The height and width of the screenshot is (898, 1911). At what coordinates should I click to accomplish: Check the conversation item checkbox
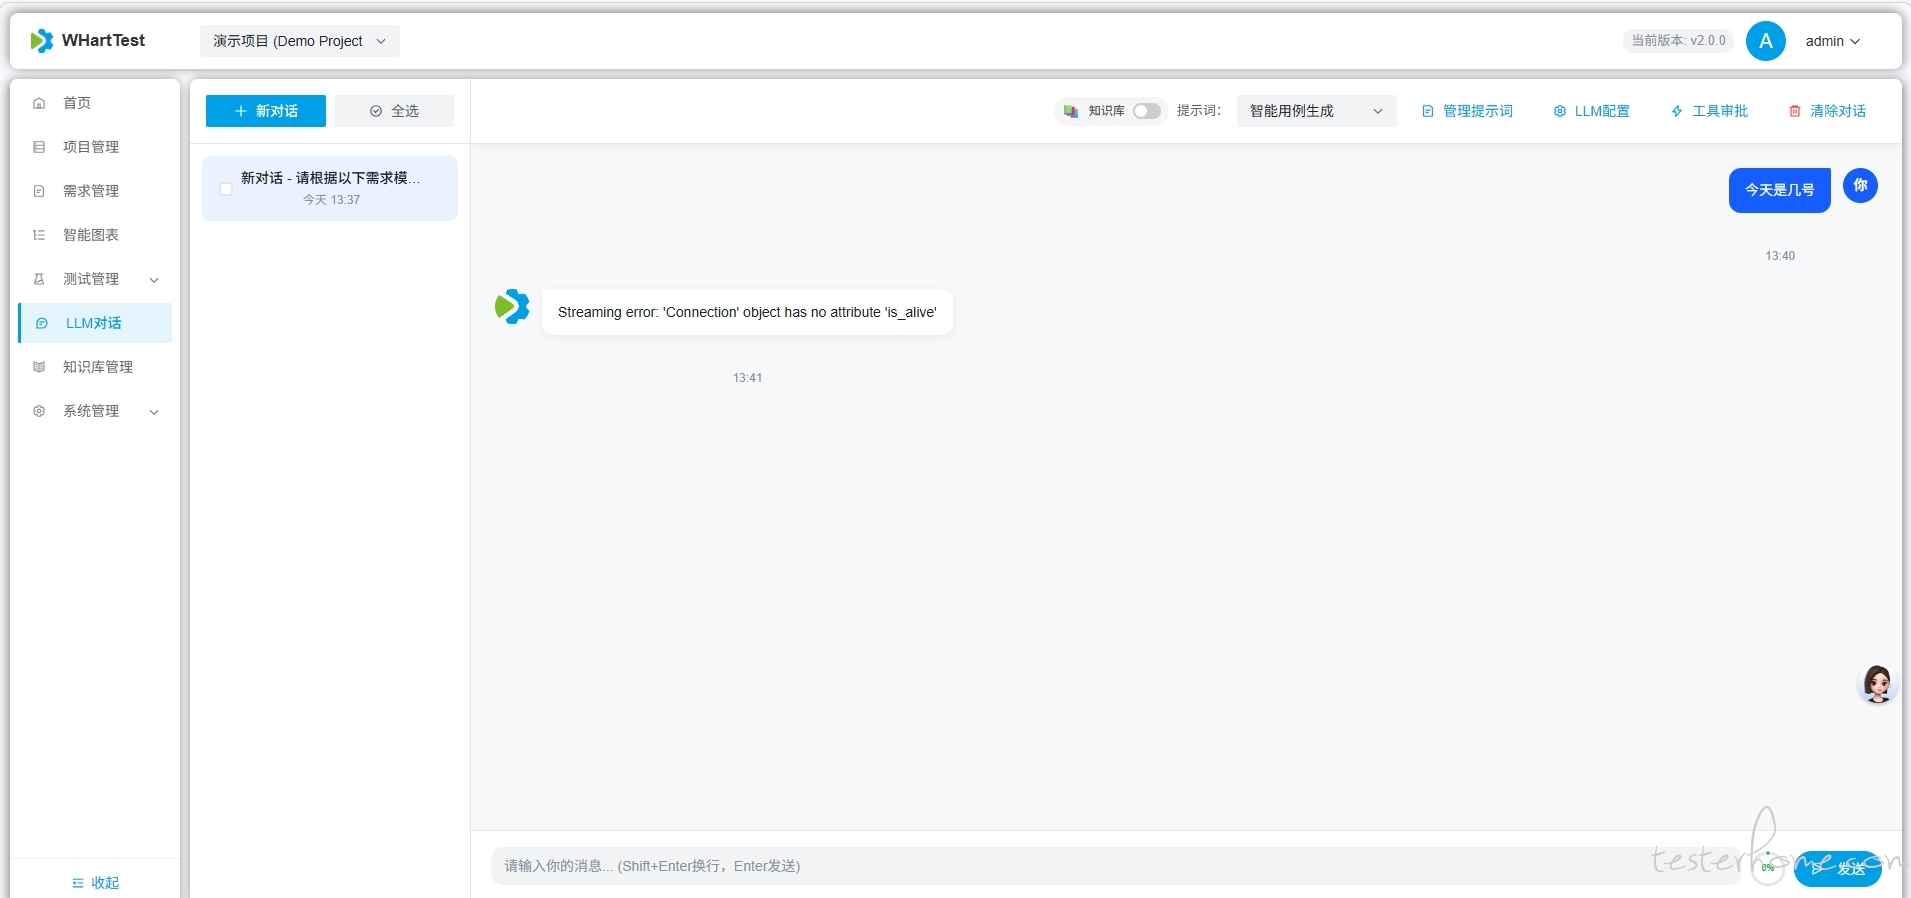226,189
